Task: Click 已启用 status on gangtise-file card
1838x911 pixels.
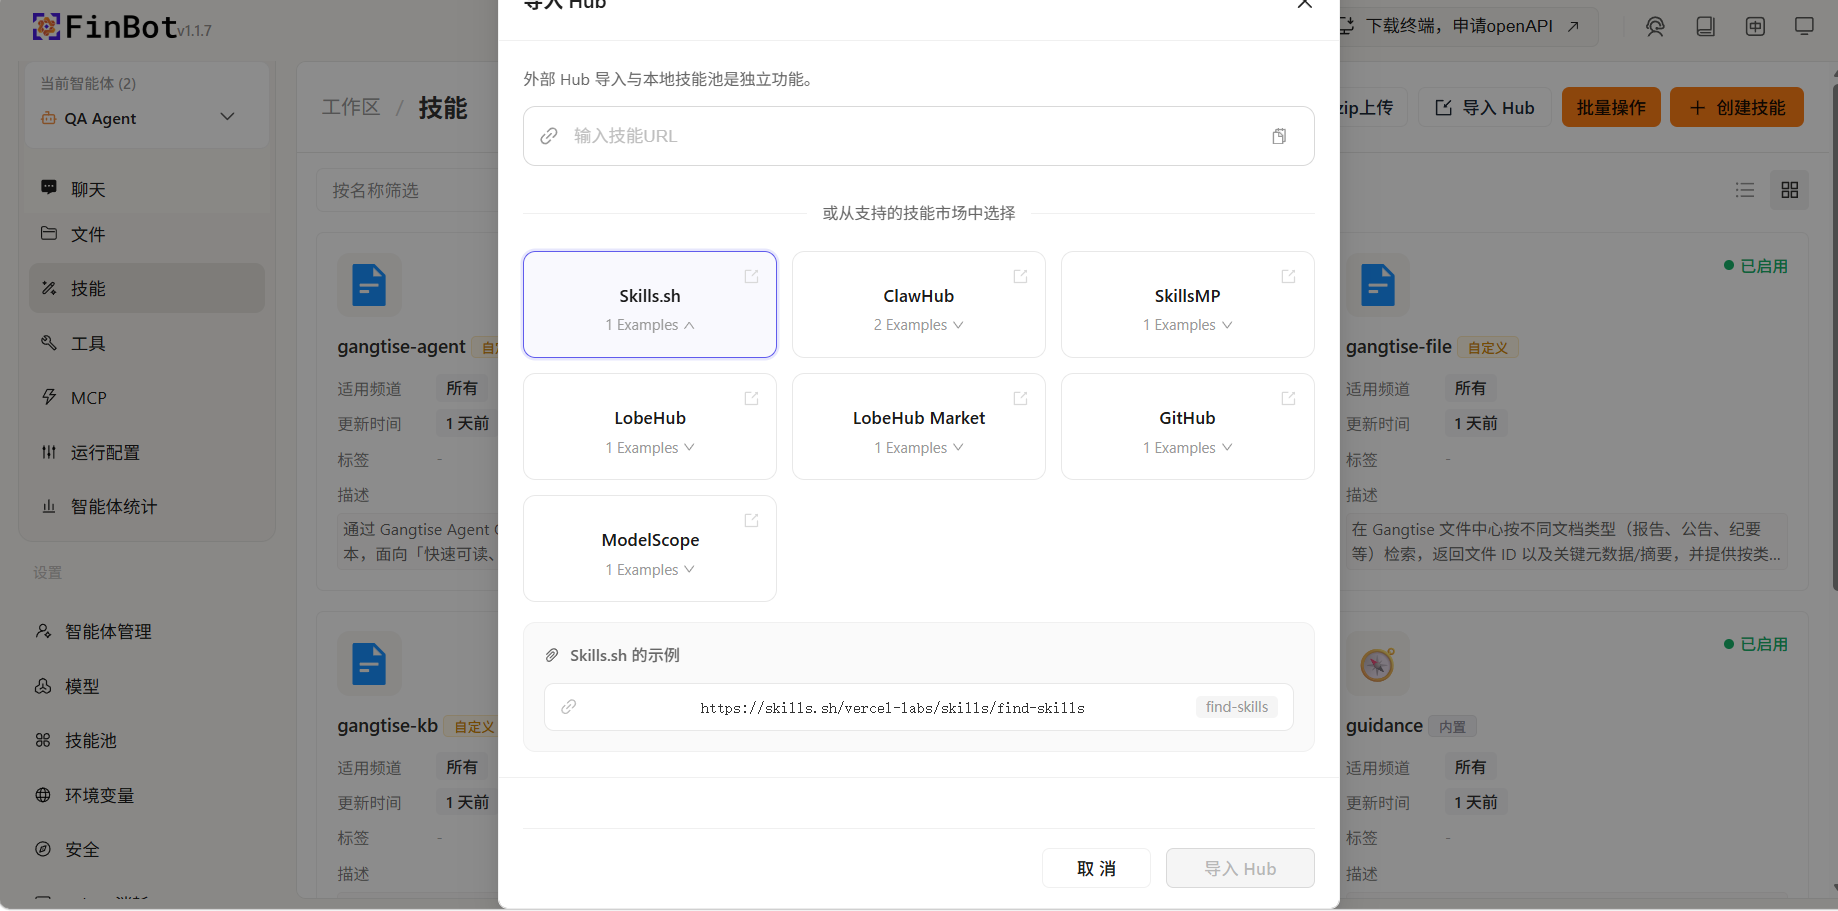Action: (1756, 266)
